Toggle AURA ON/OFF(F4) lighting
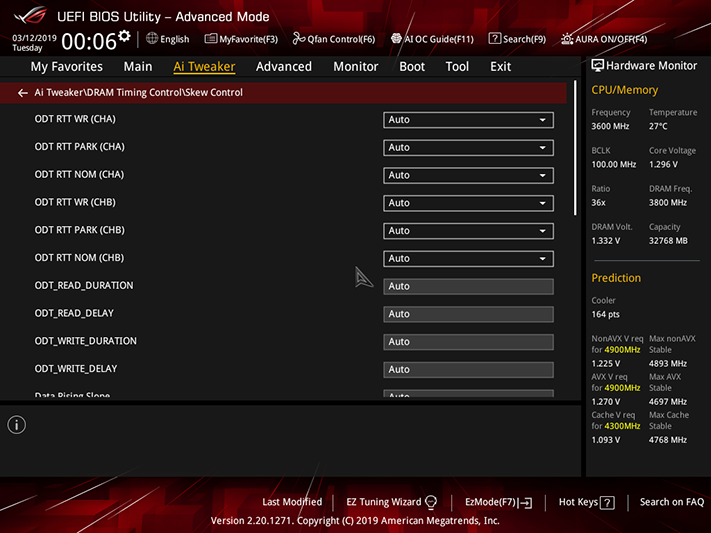Image resolution: width=711 pixels, height=533 pixels. pyautogui.click(x=604, y=39)
